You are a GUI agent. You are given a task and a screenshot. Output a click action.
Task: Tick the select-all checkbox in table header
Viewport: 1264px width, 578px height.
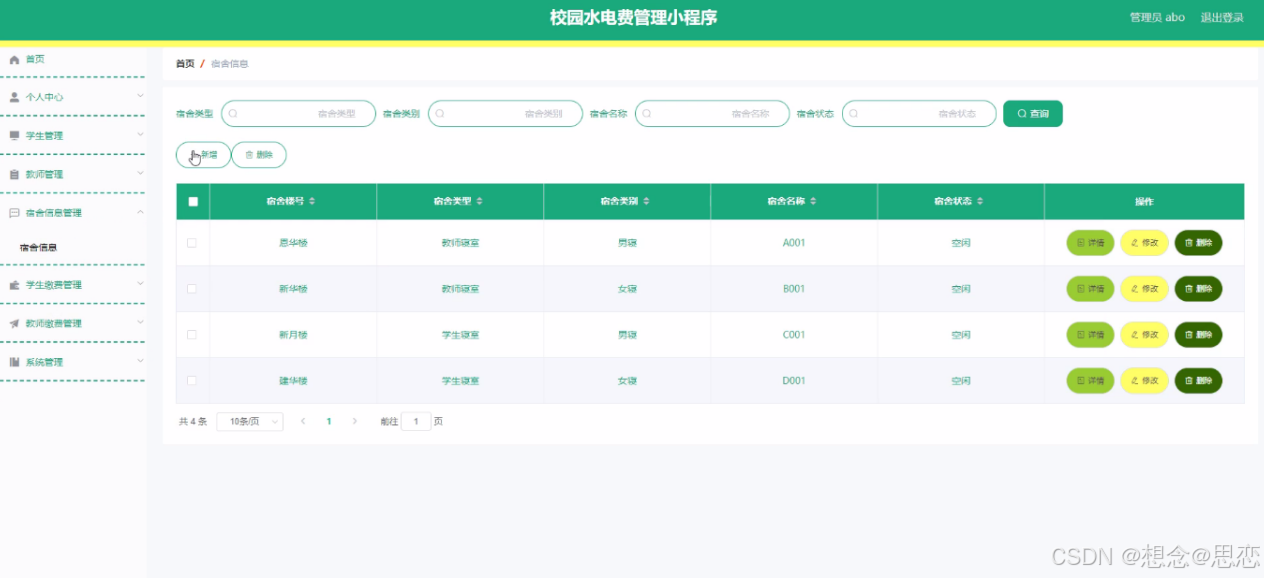pyautogui.click(x=193, y=201)
